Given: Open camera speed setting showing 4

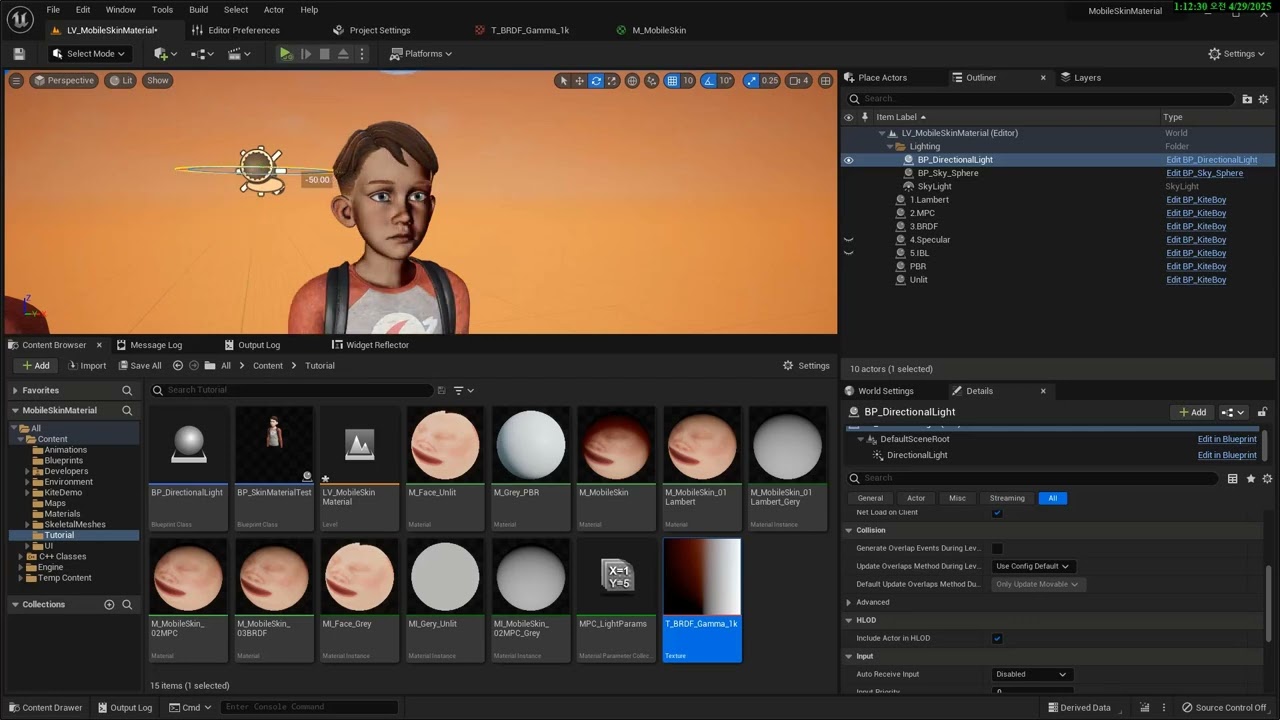Looking at the screenshot, I should 799,81.
